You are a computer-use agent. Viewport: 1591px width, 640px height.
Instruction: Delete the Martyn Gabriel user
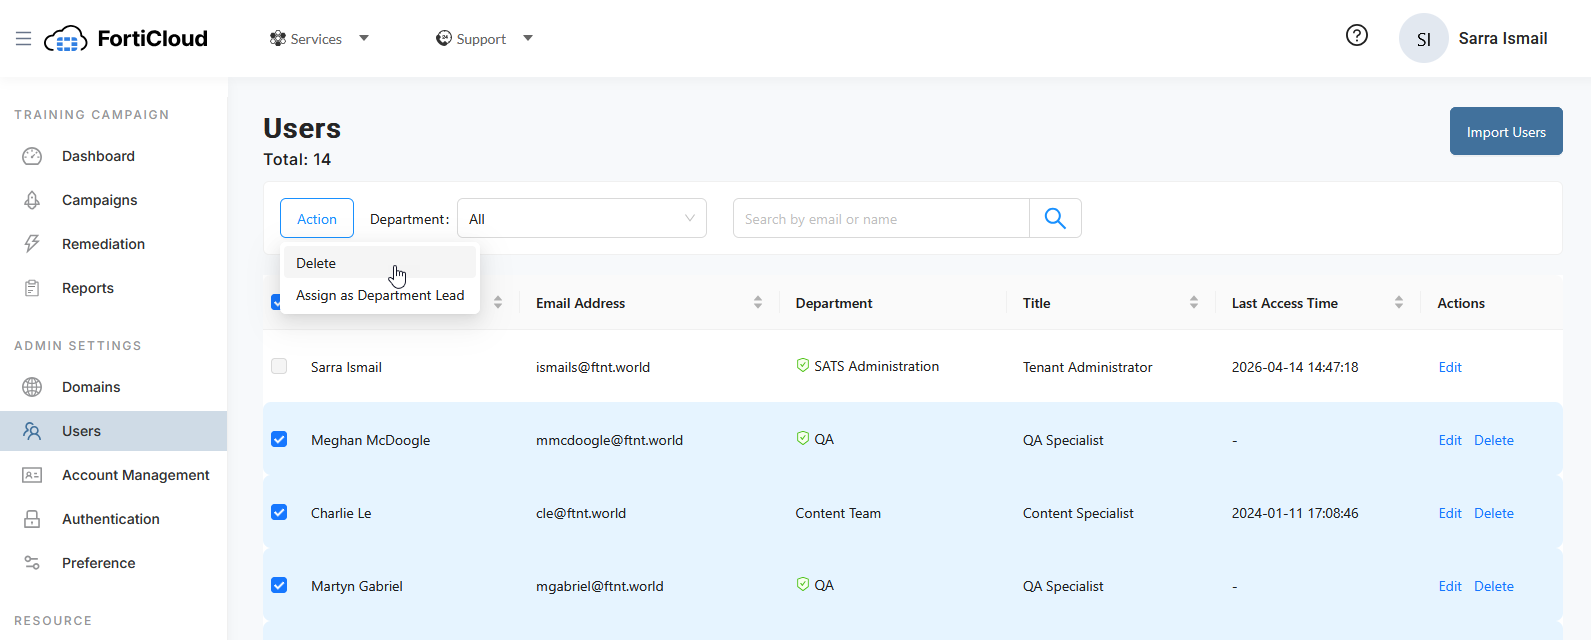click(1494, 586)
